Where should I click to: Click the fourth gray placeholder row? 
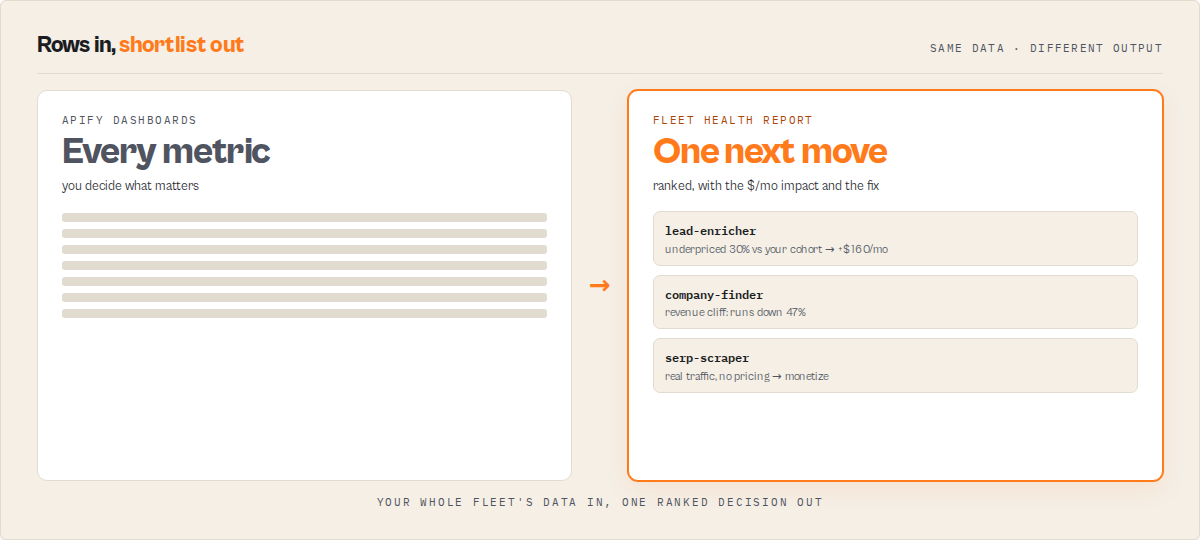point(304,265)
